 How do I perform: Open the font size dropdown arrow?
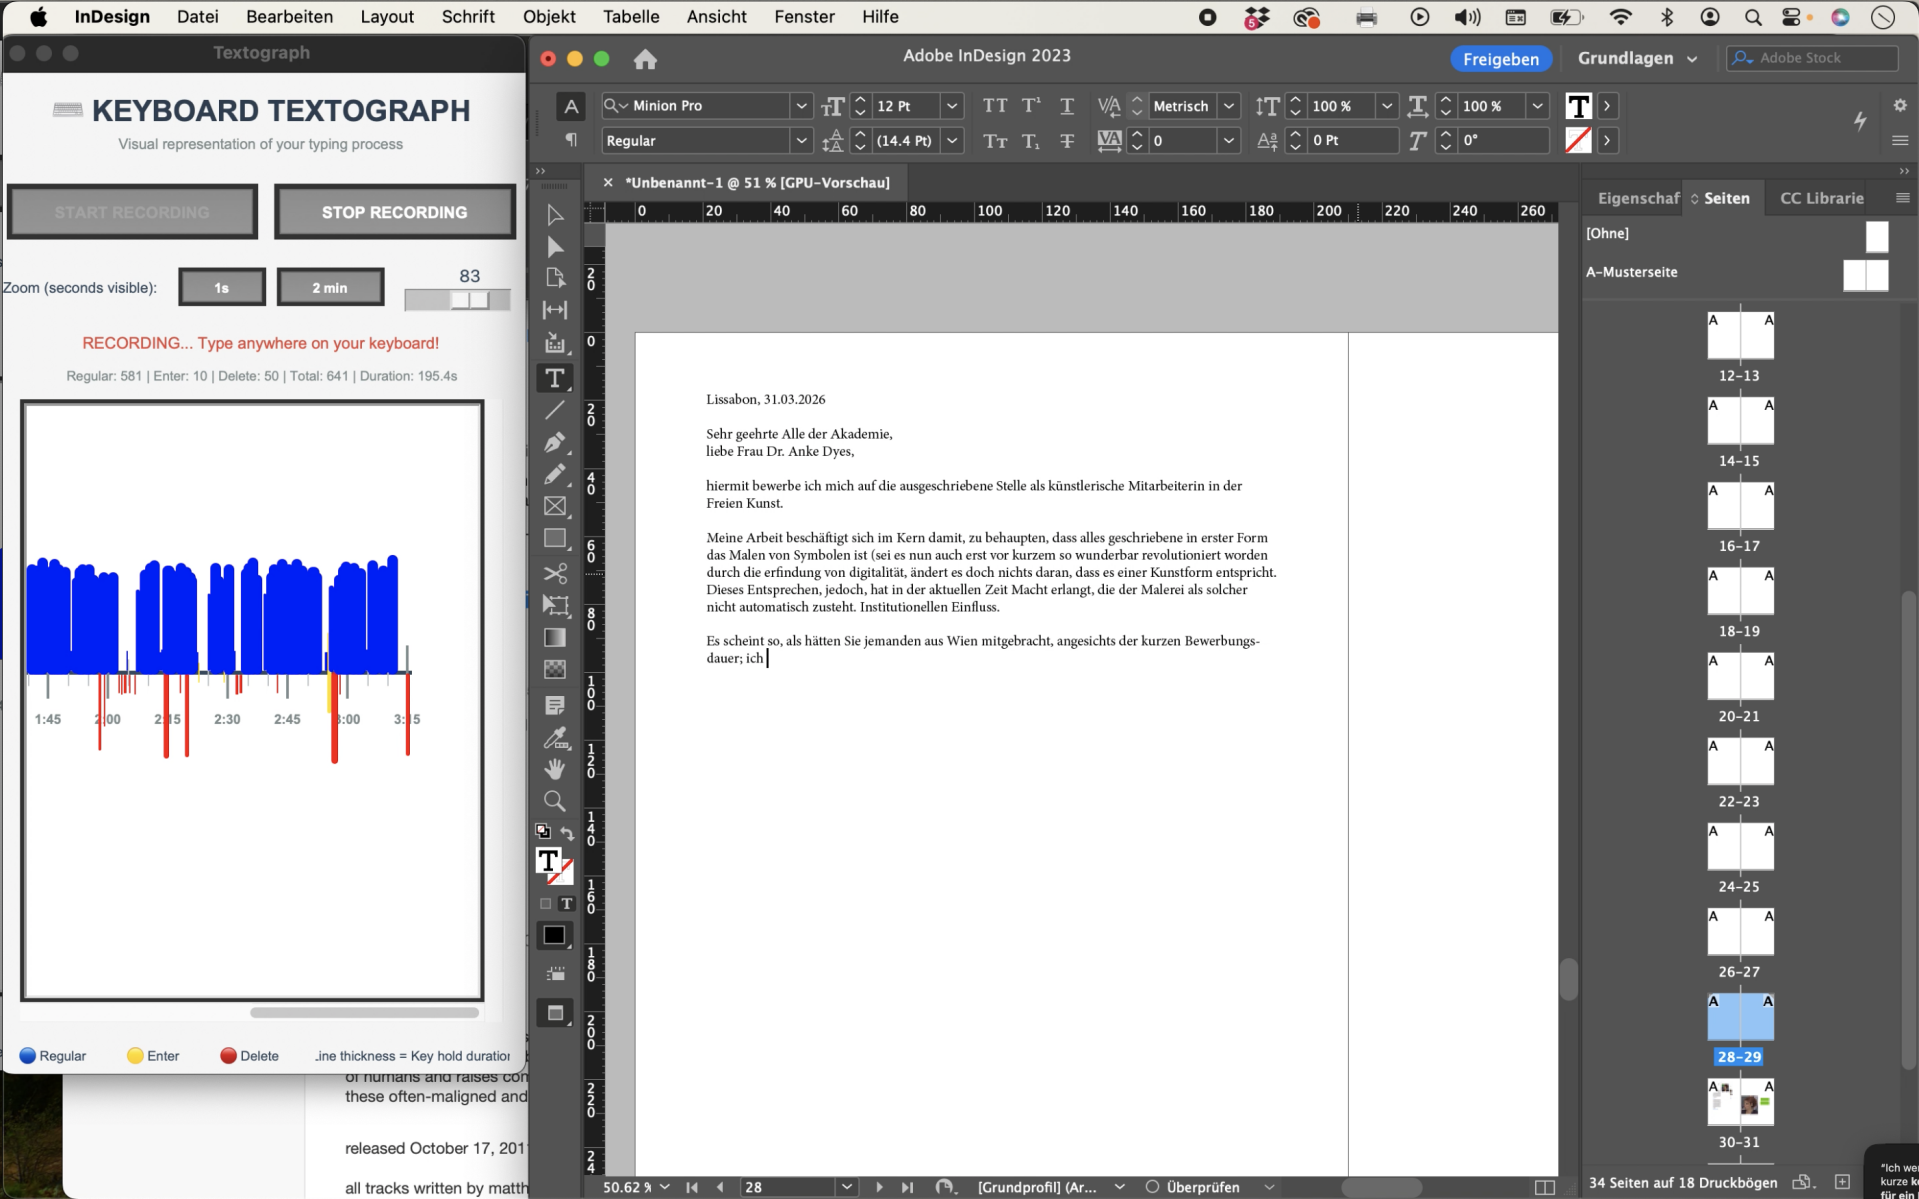coord(952,106)
